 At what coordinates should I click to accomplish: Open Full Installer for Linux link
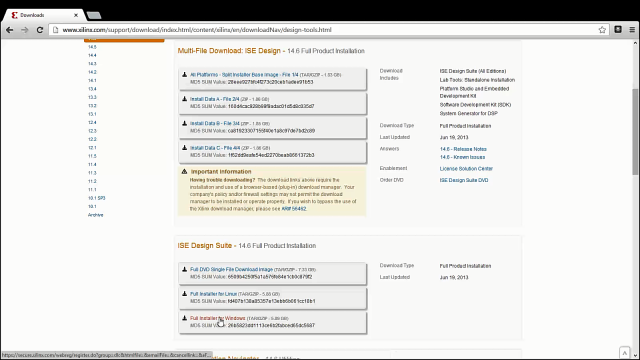pos(213,294)
